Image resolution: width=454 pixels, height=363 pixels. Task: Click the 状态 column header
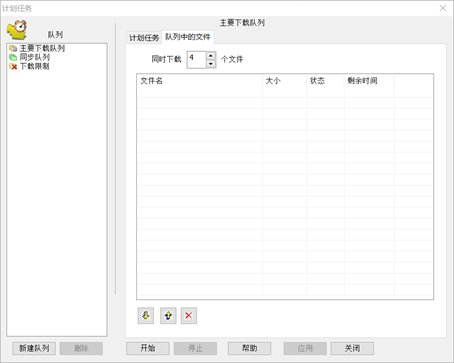coord(325,81)
